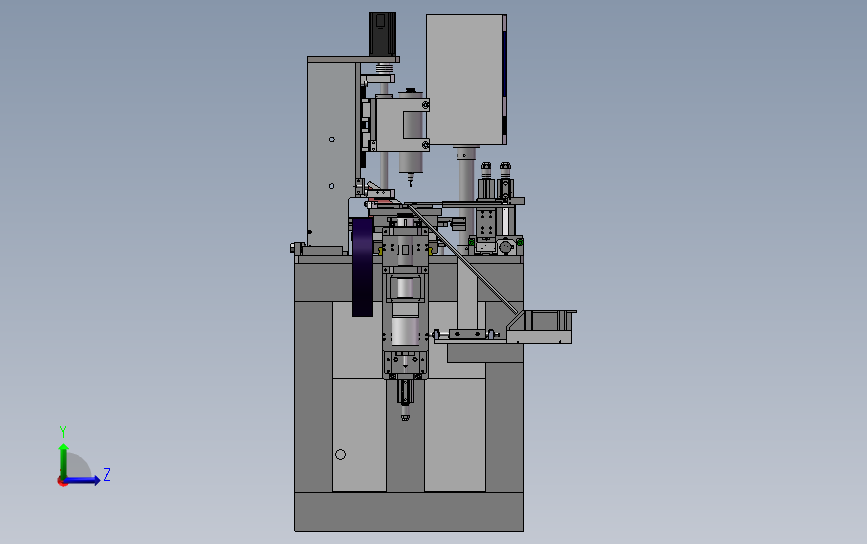This screenshot has width=867, height=544.
Task: Click the blue Z axis arrow of the triad
Action: 82,480
